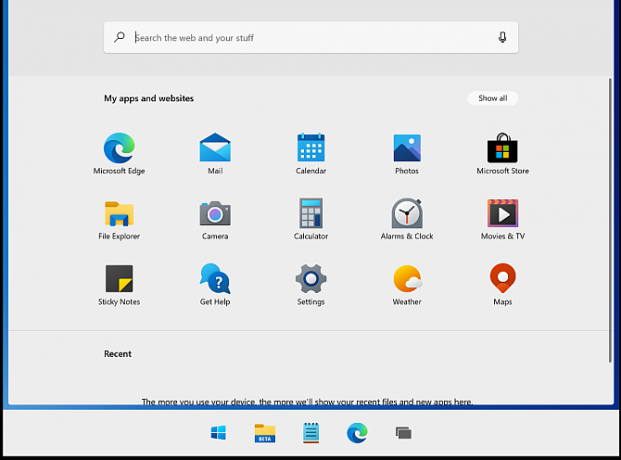
Task: Focus the 'Search the web and your stuff' box
Action: pos(311,37)
